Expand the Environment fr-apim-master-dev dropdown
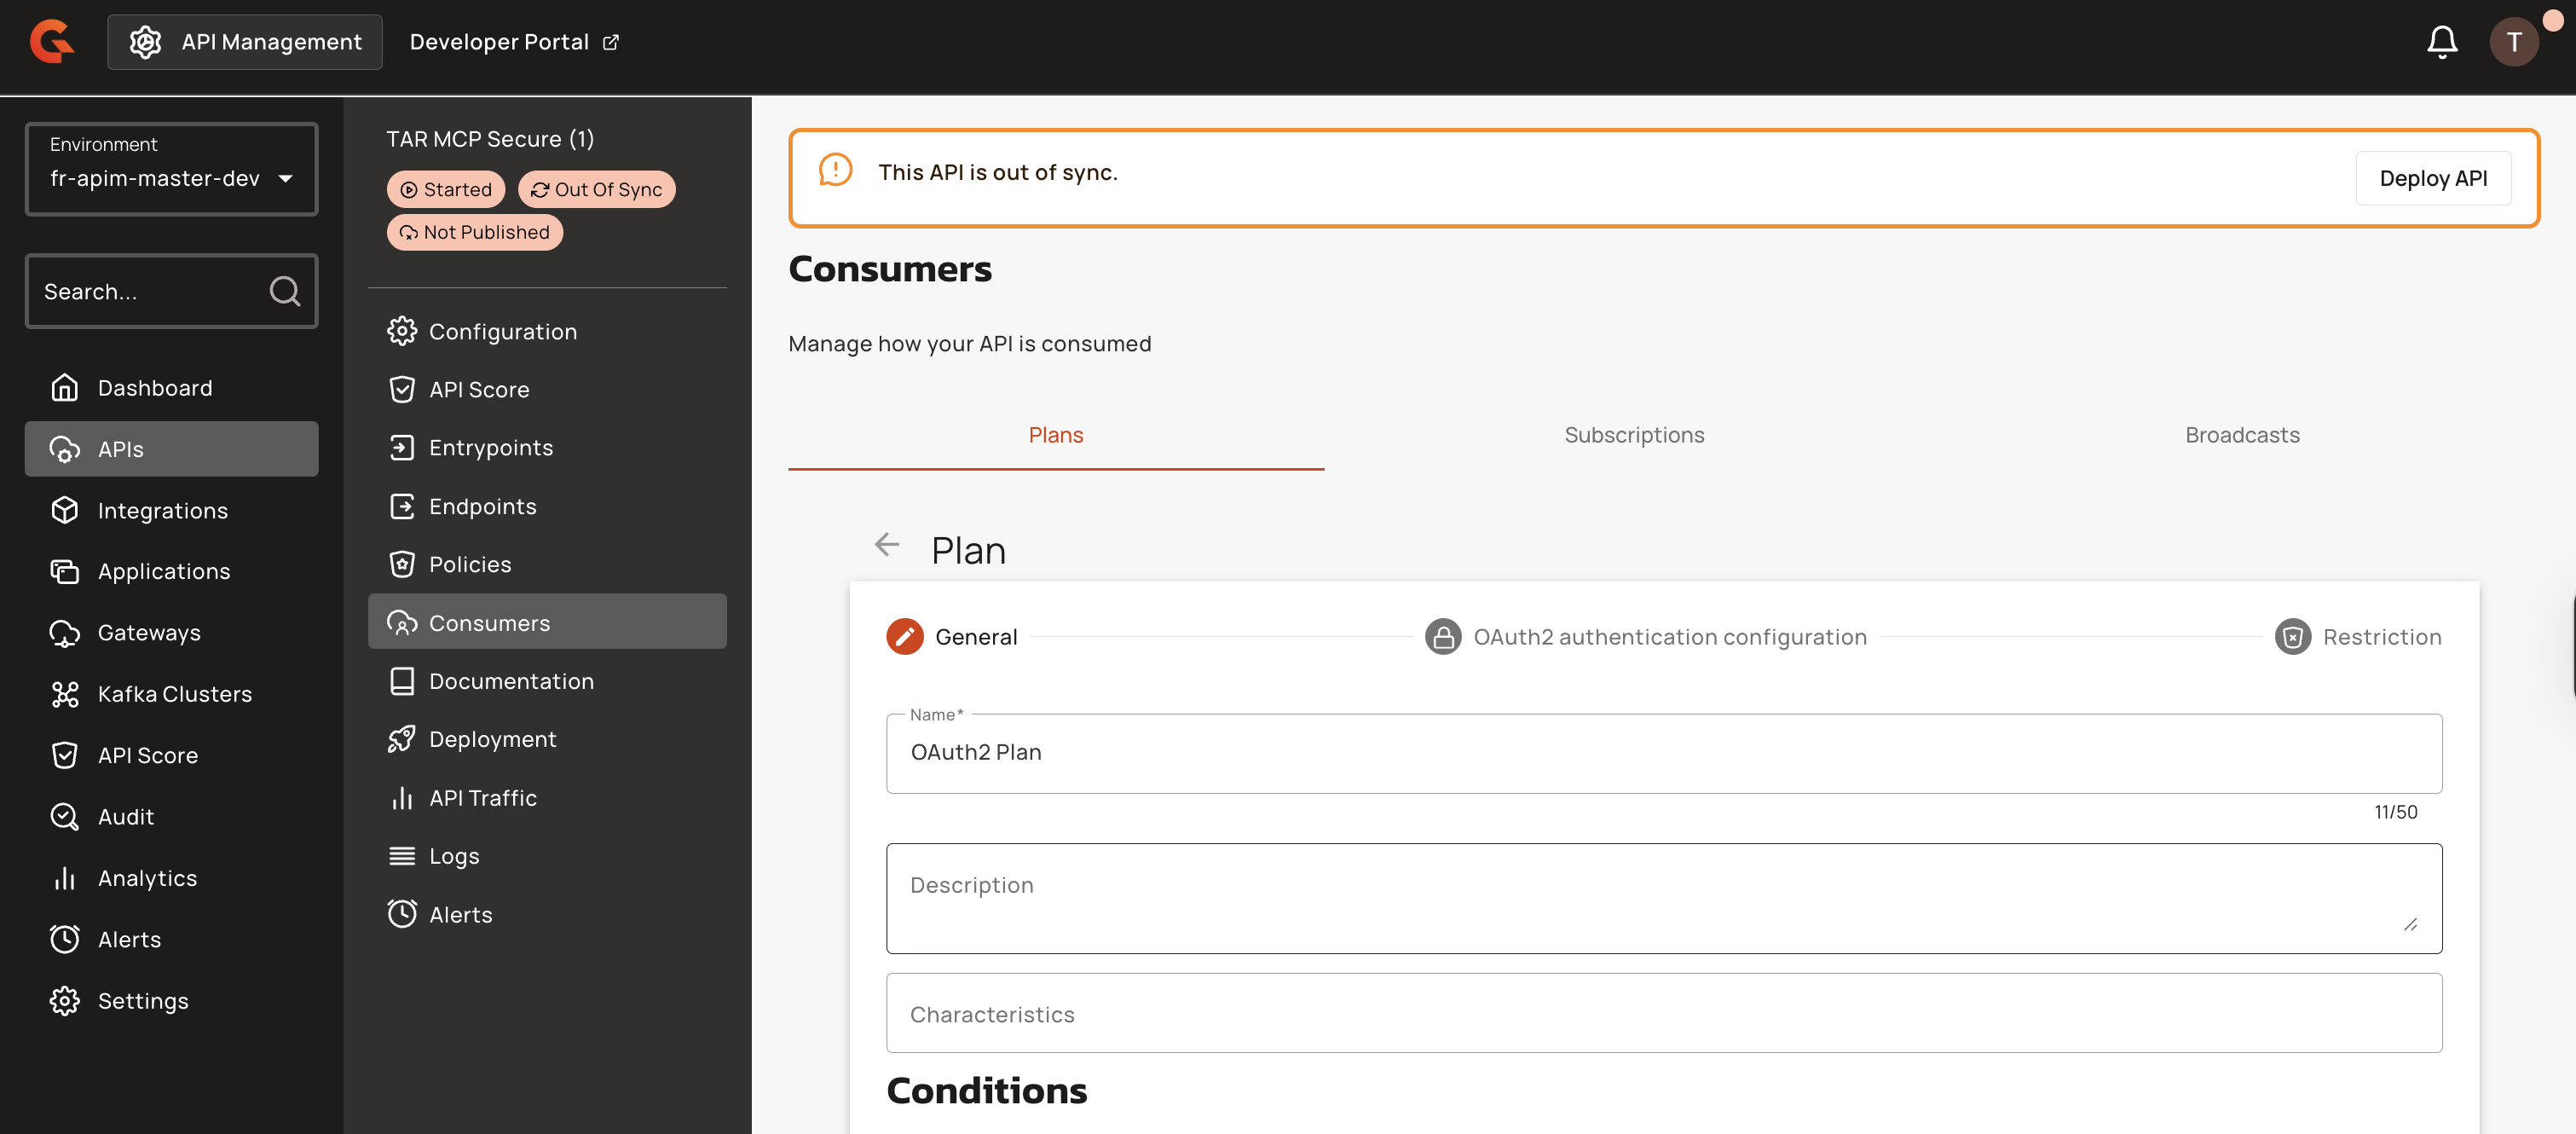This screenshot has height=1134, width=2576. [171, 169]
